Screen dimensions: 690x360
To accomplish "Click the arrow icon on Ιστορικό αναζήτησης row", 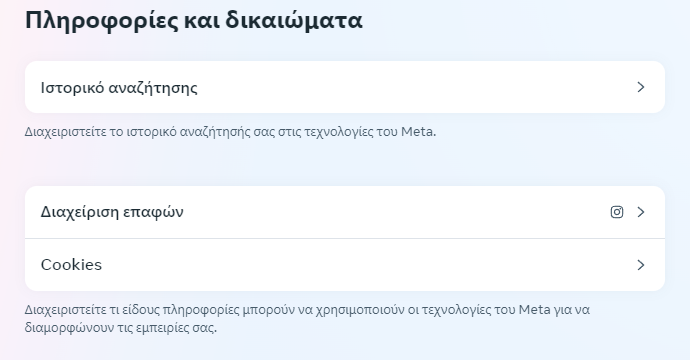I will [x=641, y=87].
